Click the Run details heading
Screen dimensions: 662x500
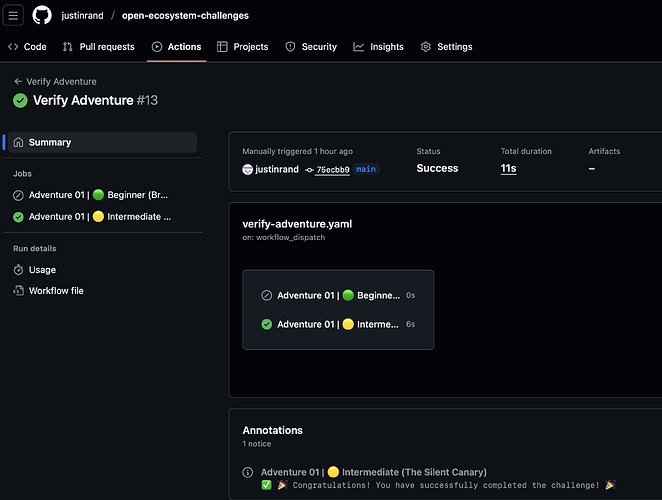(35, 248)
